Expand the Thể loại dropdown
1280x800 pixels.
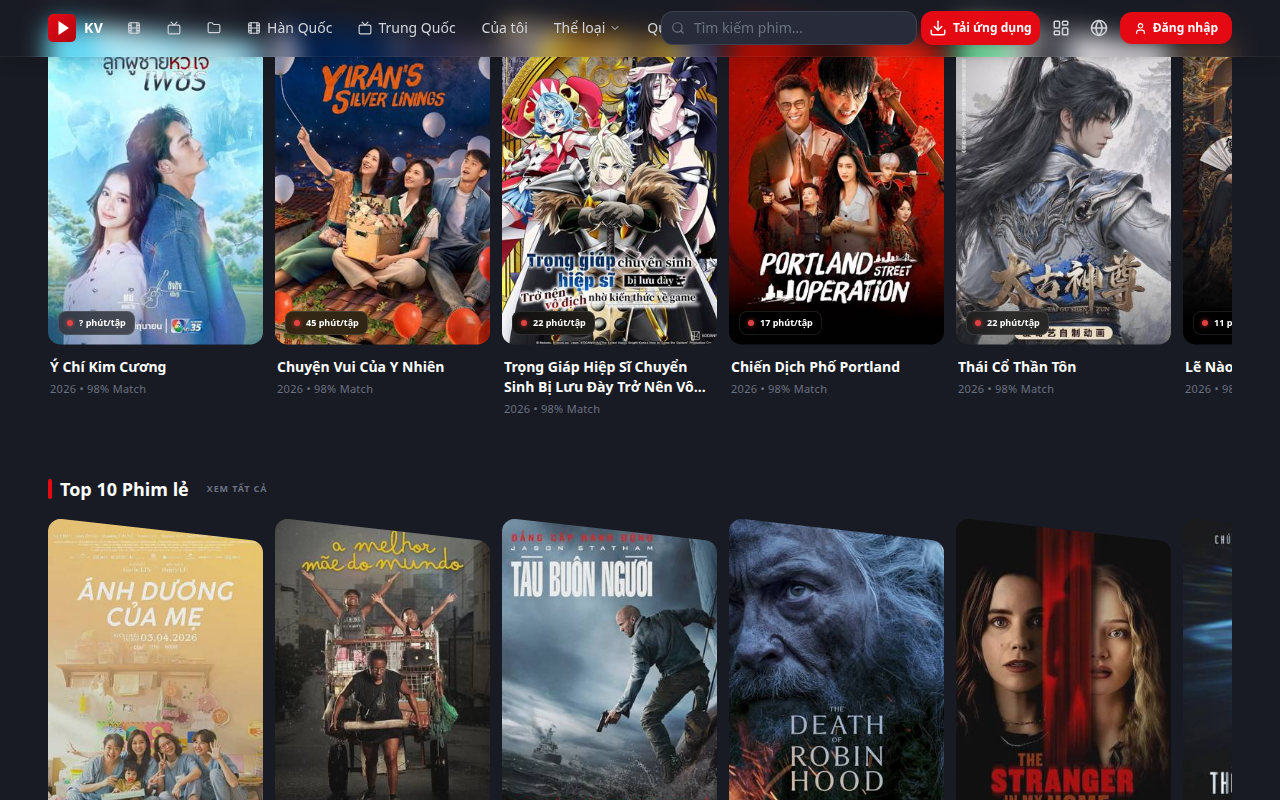click(587, 28)
